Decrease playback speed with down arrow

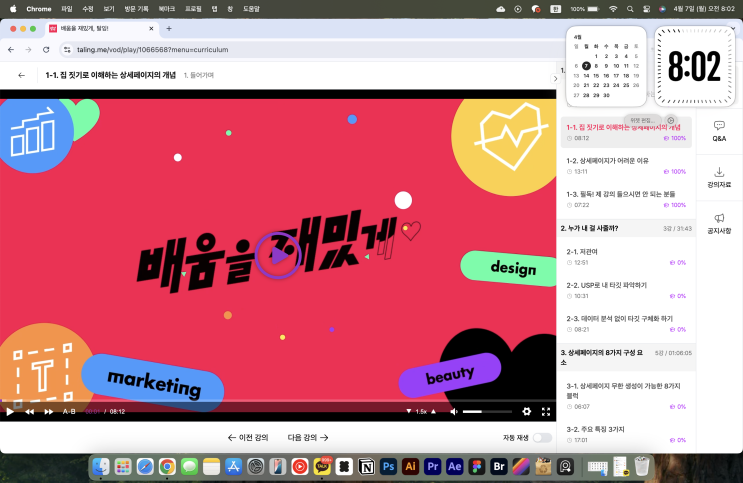pos(408,411)
